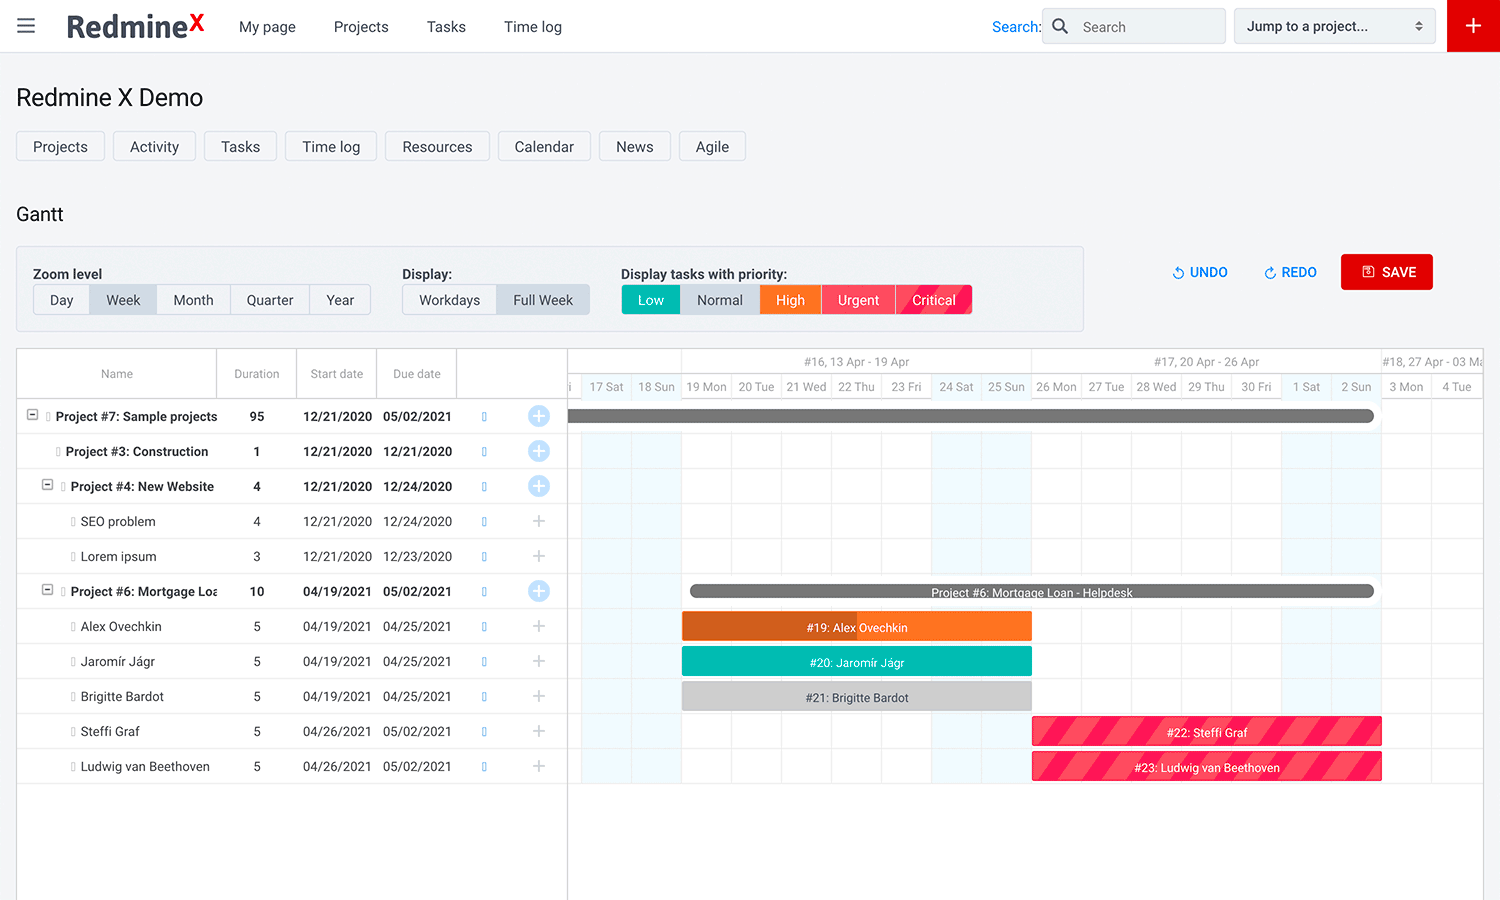
Task: Open the News tab
Action: tap(635, 146)
